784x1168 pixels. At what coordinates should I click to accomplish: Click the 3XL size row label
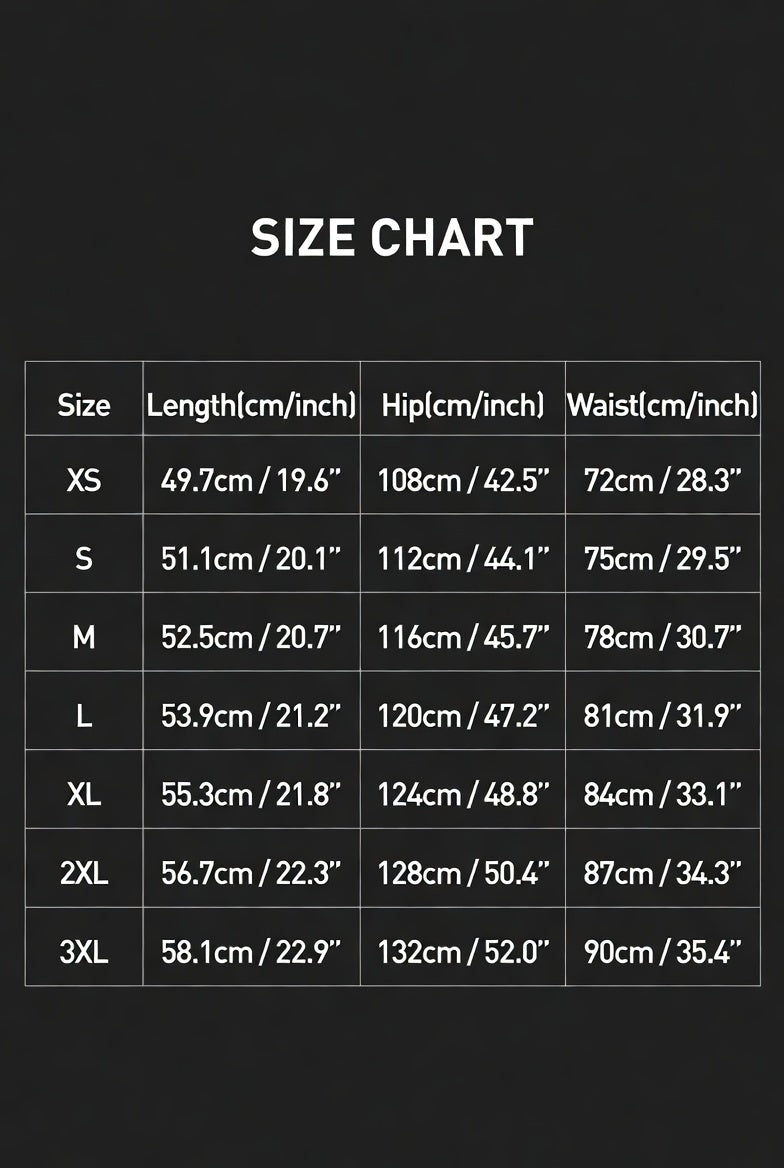coord(83,953)
